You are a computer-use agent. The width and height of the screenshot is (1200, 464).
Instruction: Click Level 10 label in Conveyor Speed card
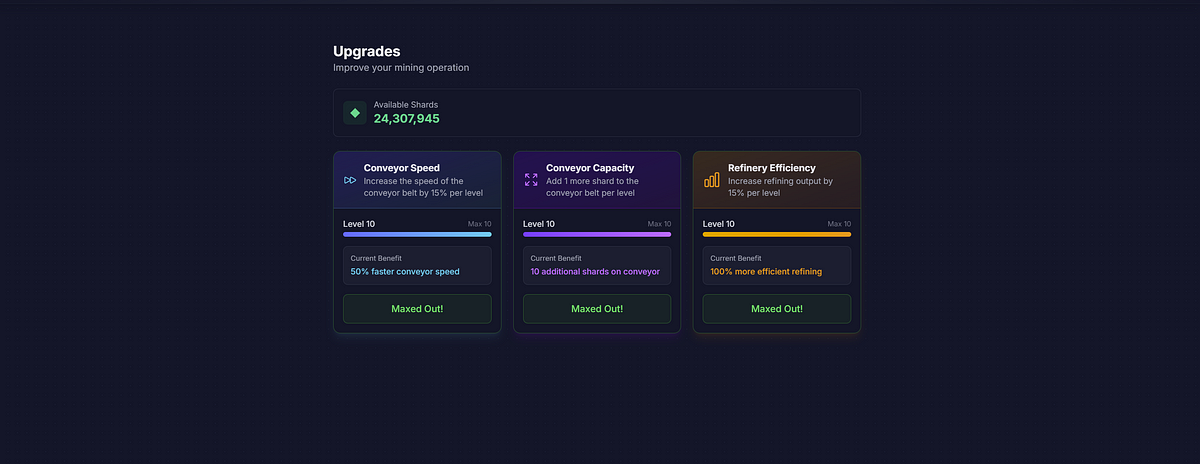[359, 224]
